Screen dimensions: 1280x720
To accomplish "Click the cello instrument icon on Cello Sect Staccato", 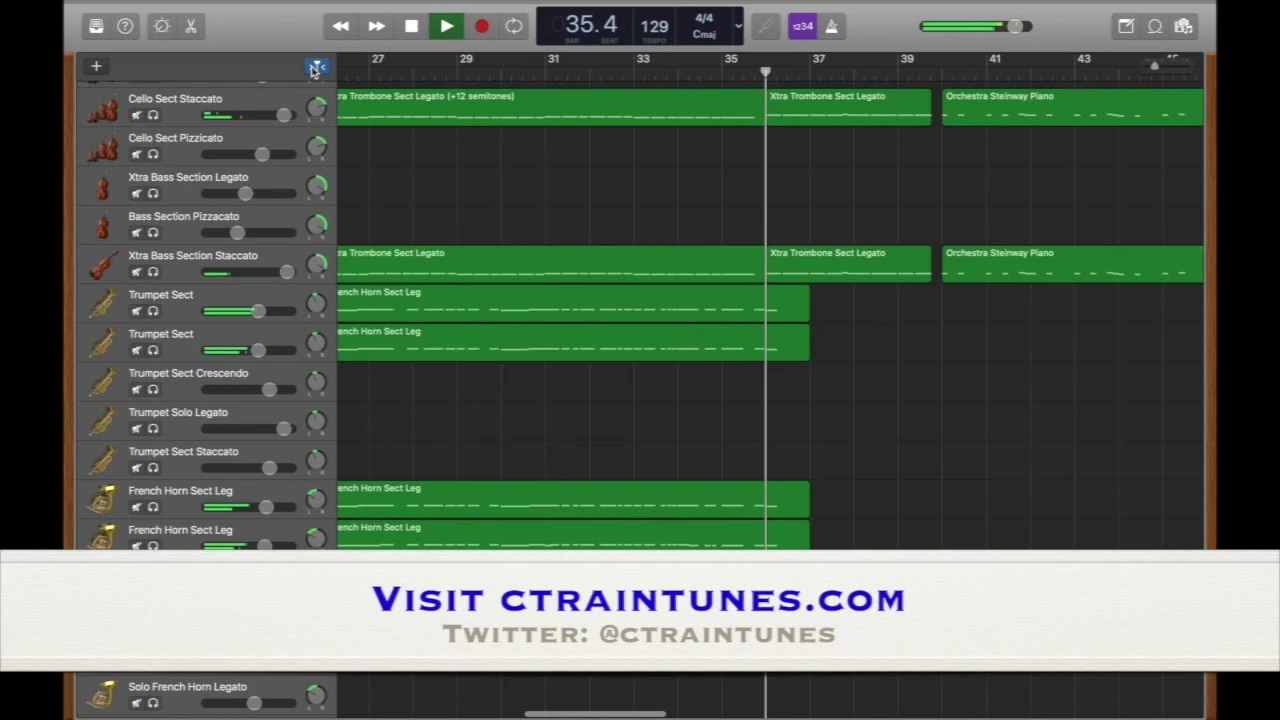I will 104,110.
